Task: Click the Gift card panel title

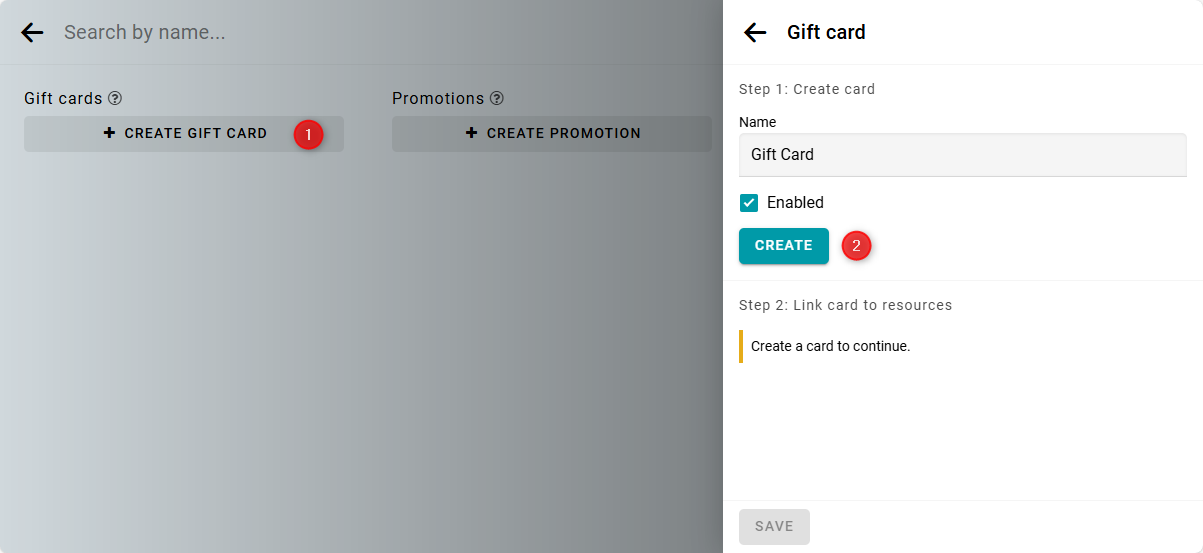Action: tap(826, 32)
